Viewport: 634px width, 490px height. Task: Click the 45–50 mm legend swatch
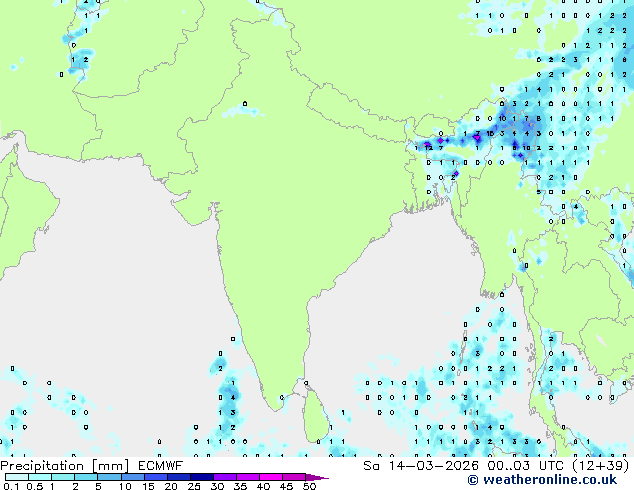point(294,477)
